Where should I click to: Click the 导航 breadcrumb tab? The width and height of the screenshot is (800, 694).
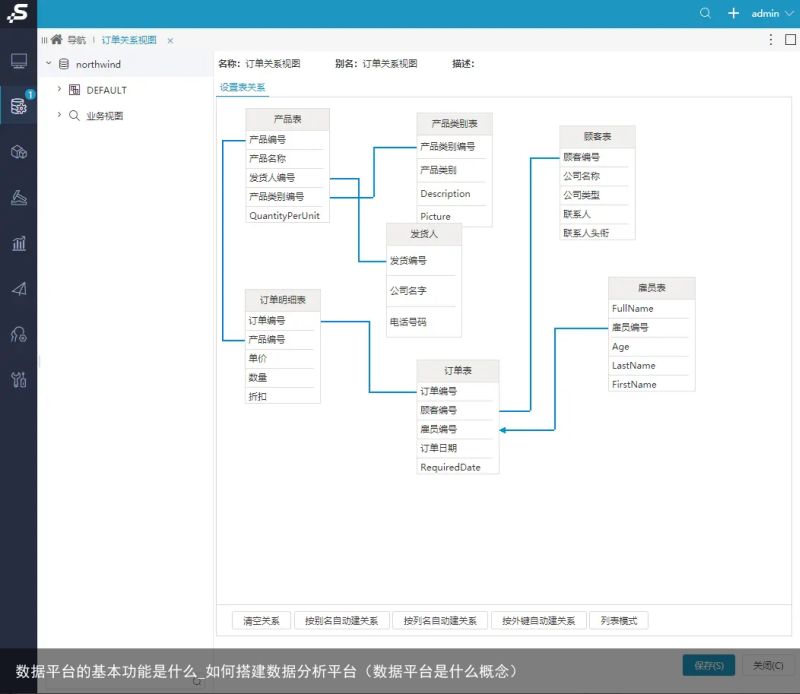click(77, 40)
